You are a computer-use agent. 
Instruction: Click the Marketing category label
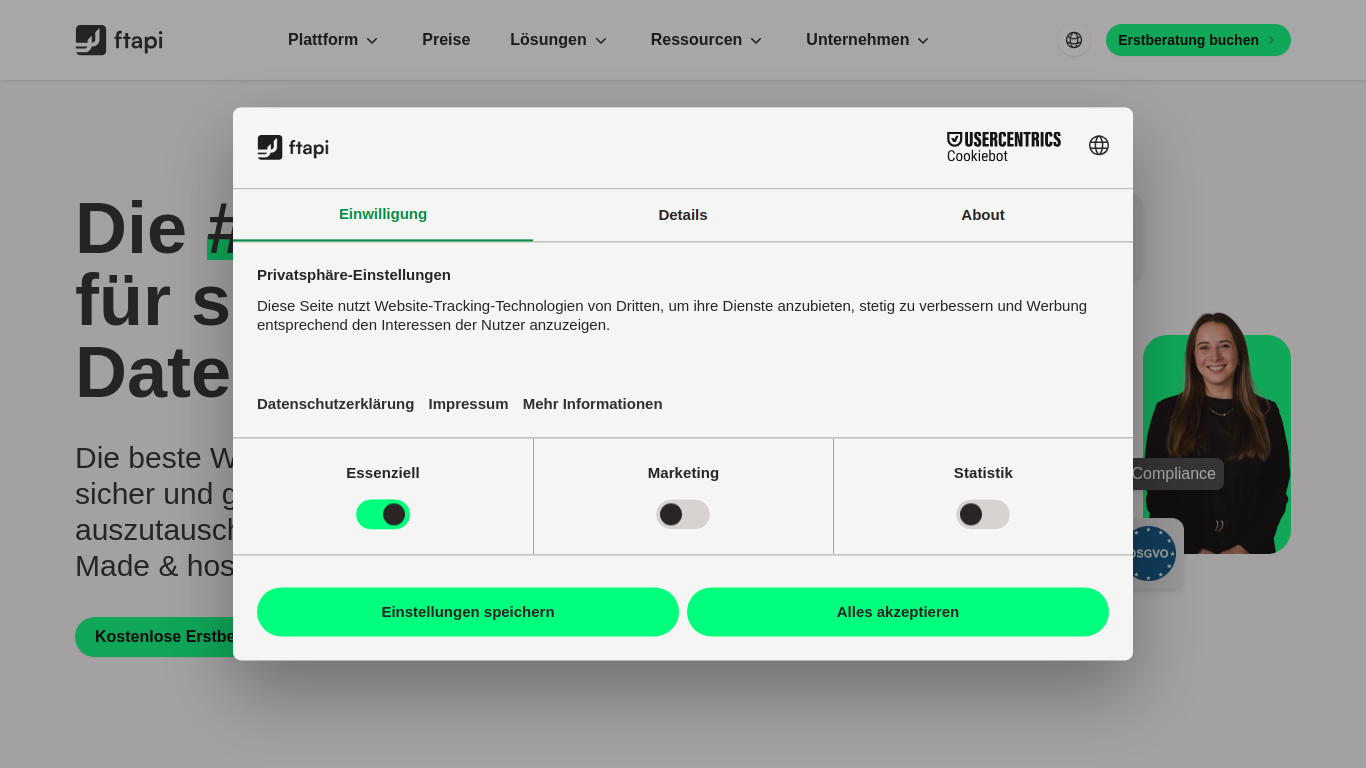click(x=683, y=473)
